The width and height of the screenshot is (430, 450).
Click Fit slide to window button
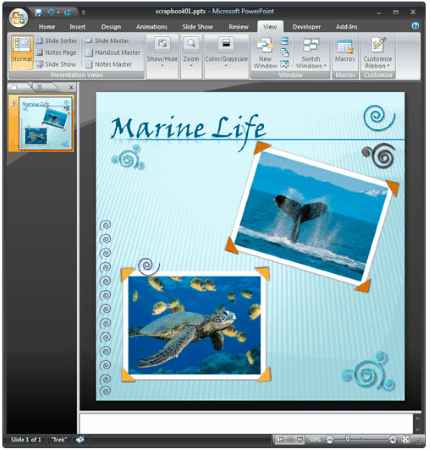click(x=405, y=439)
